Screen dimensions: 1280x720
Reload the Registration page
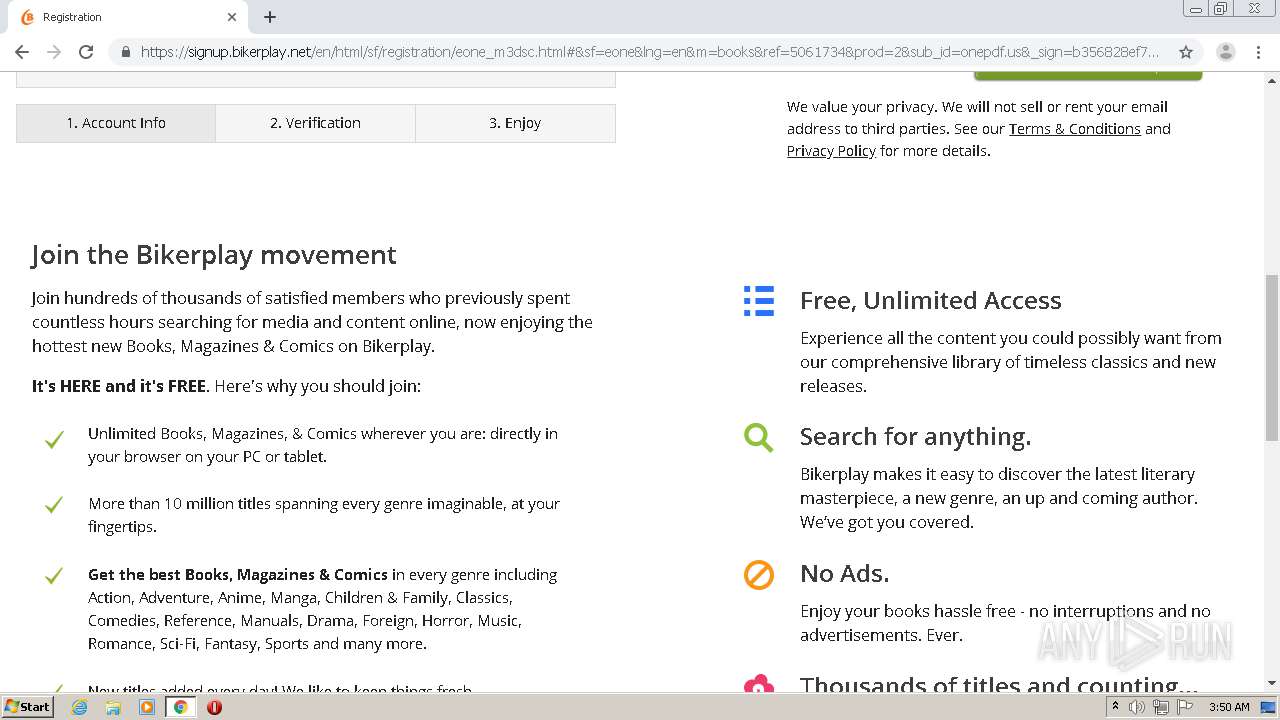tap(86, 52)
